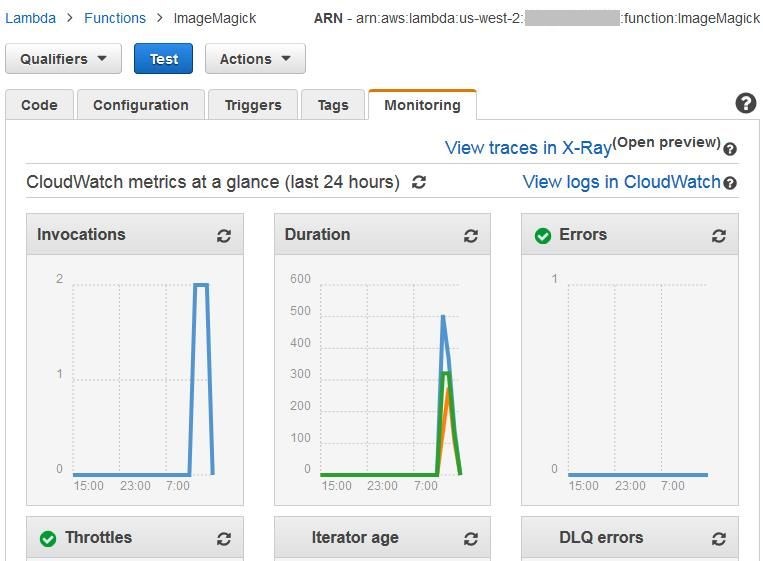
Task: Click the Invocations panel title
Action: (x=81, y=235)
